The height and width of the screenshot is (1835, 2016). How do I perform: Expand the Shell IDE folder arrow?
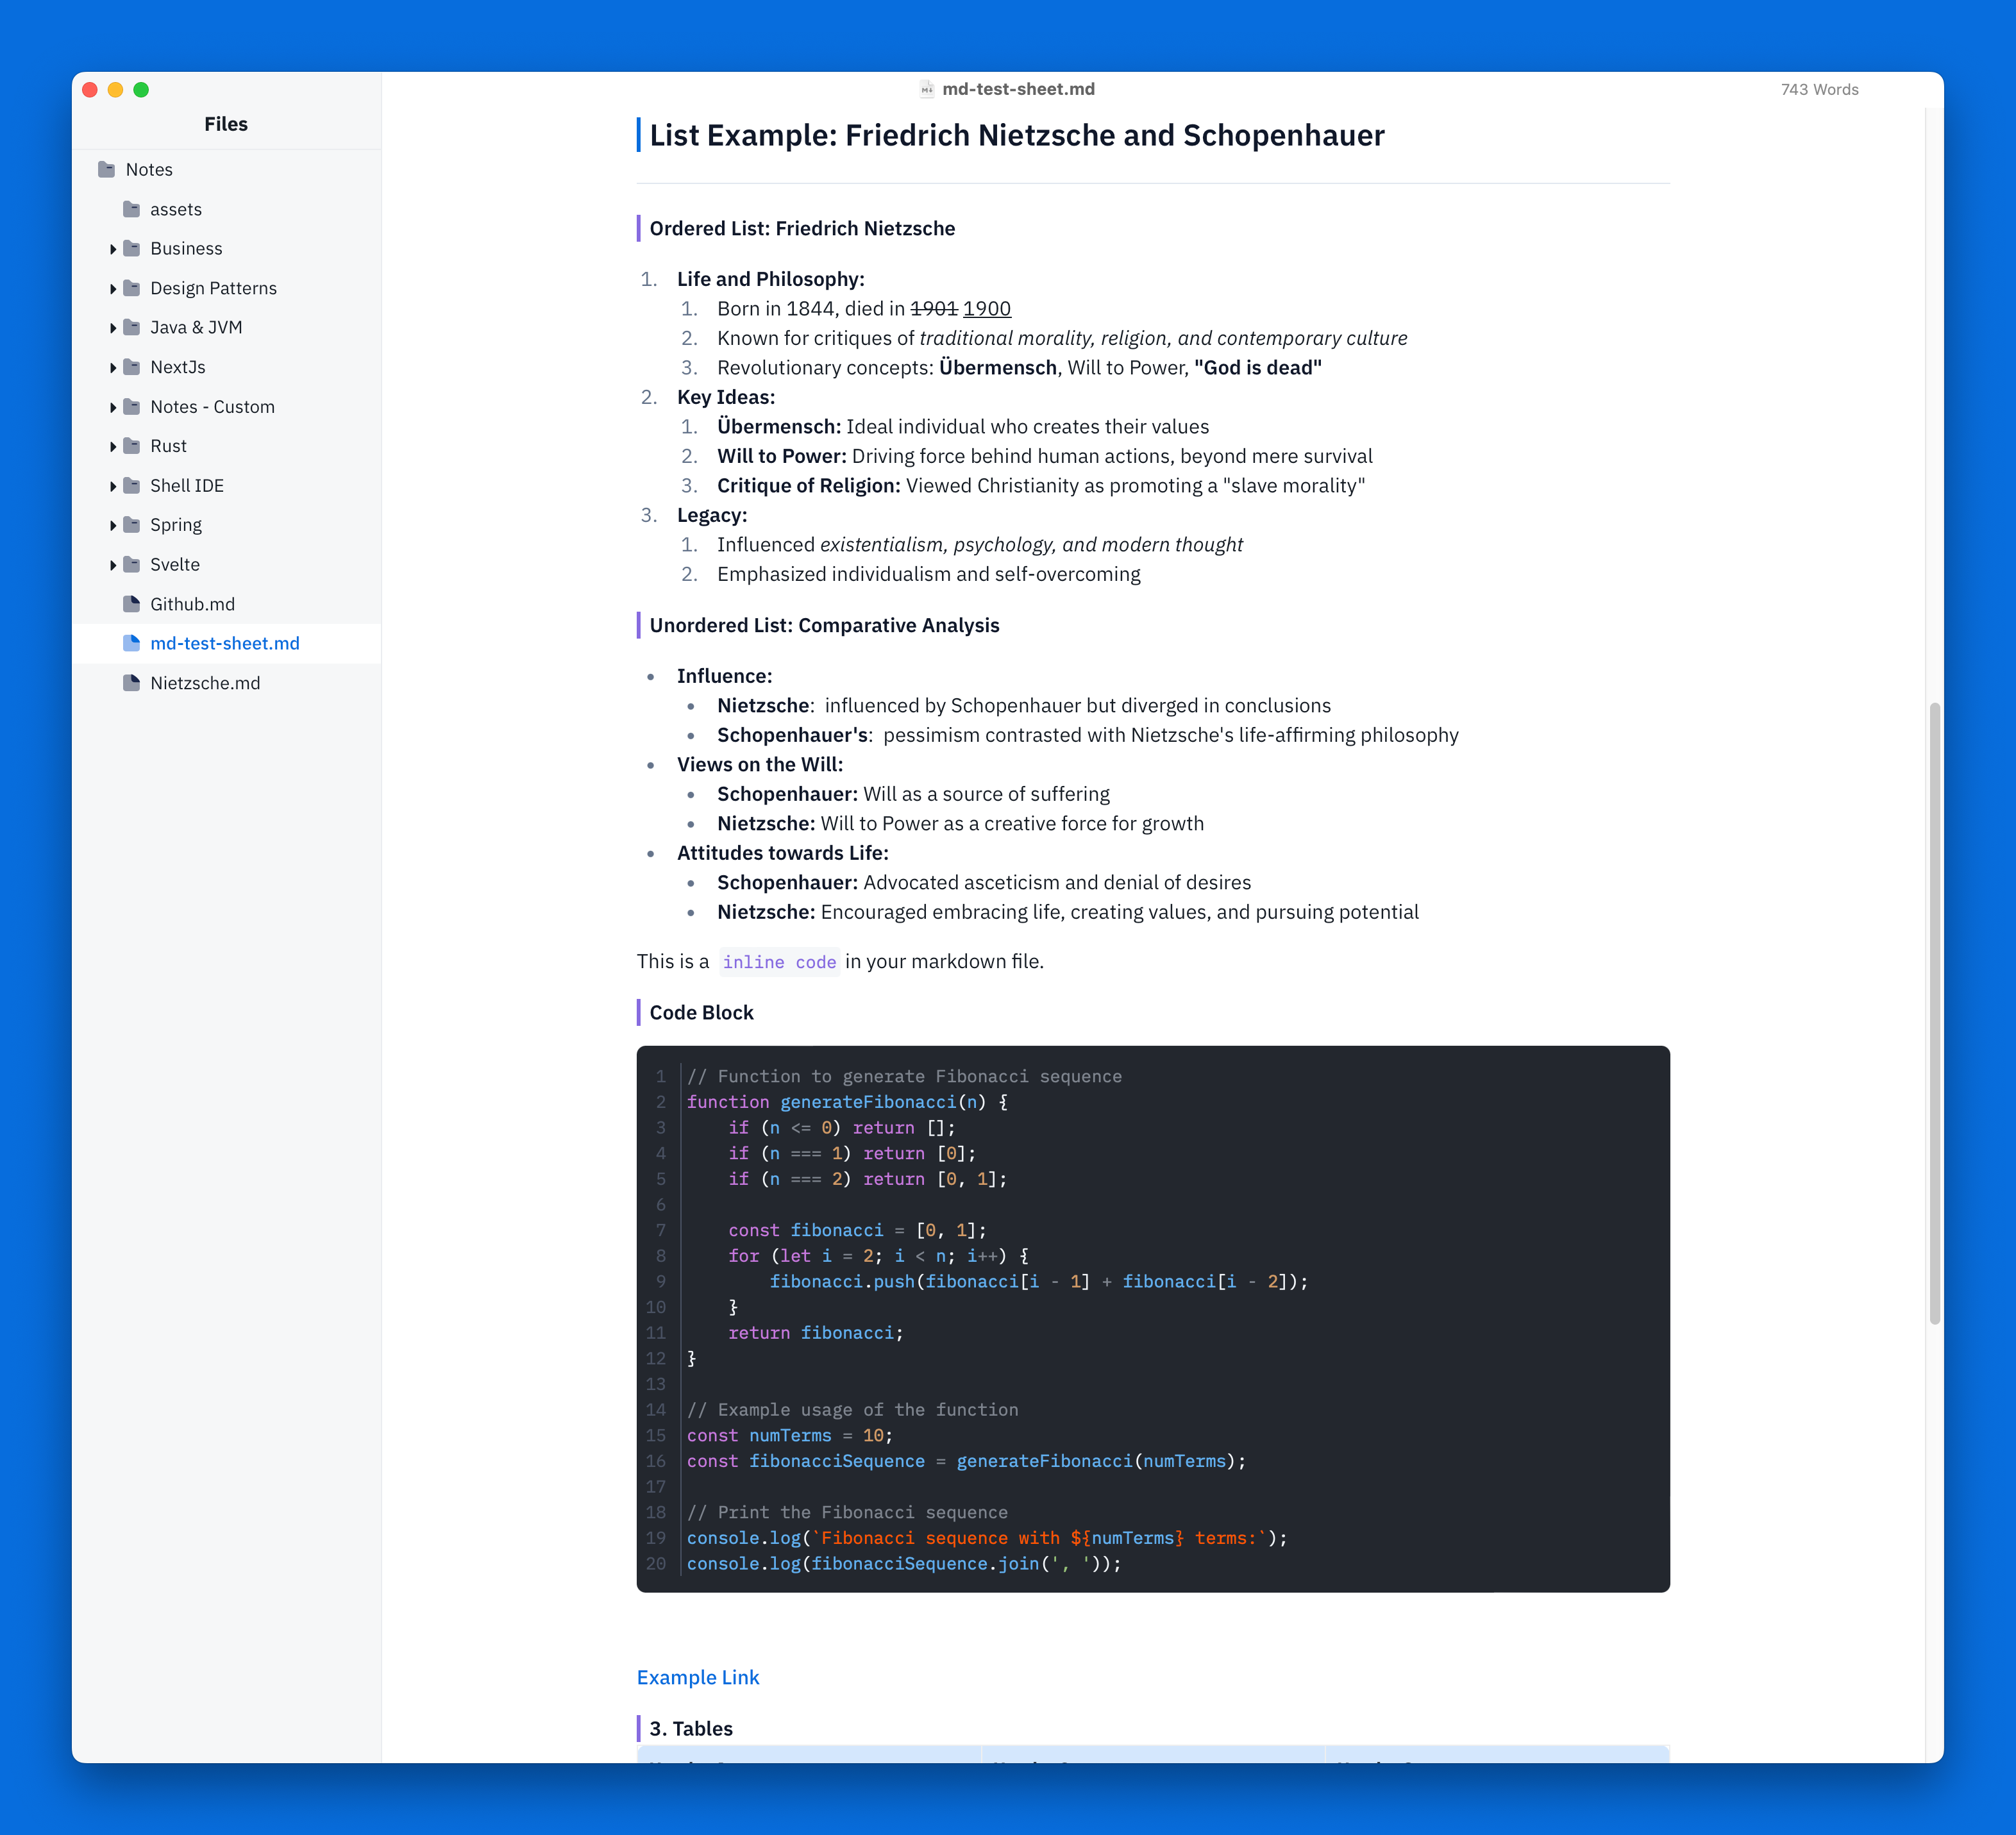113,486
